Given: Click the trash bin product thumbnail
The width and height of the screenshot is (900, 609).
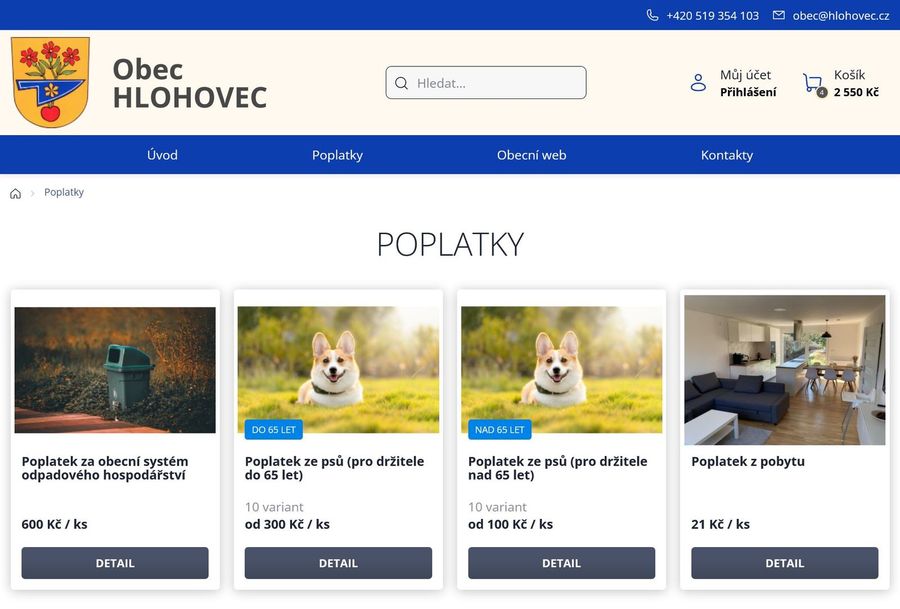Looking at the screenshot, I should 115,370.
